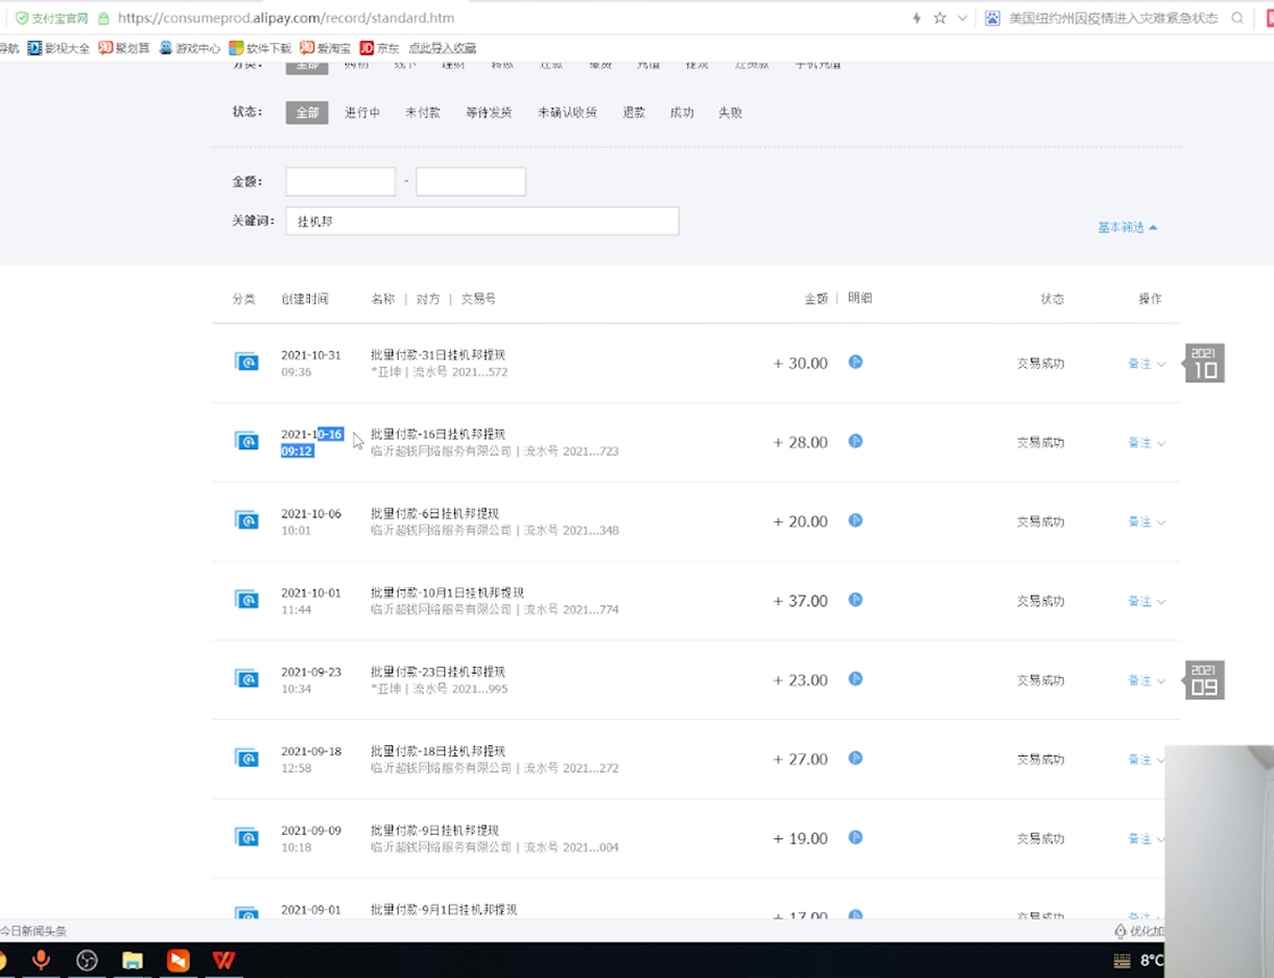
Task: Click the category icon for the 2021-09-18 record
Action: tap(246, 758)
